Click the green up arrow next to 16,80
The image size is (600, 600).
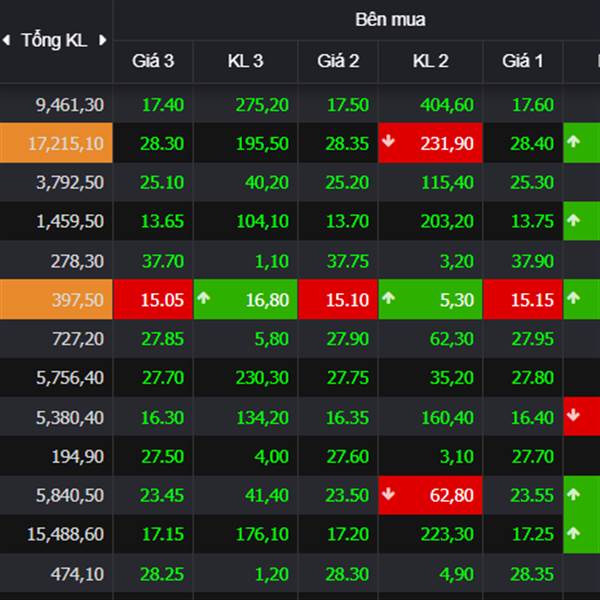point(204,299)
